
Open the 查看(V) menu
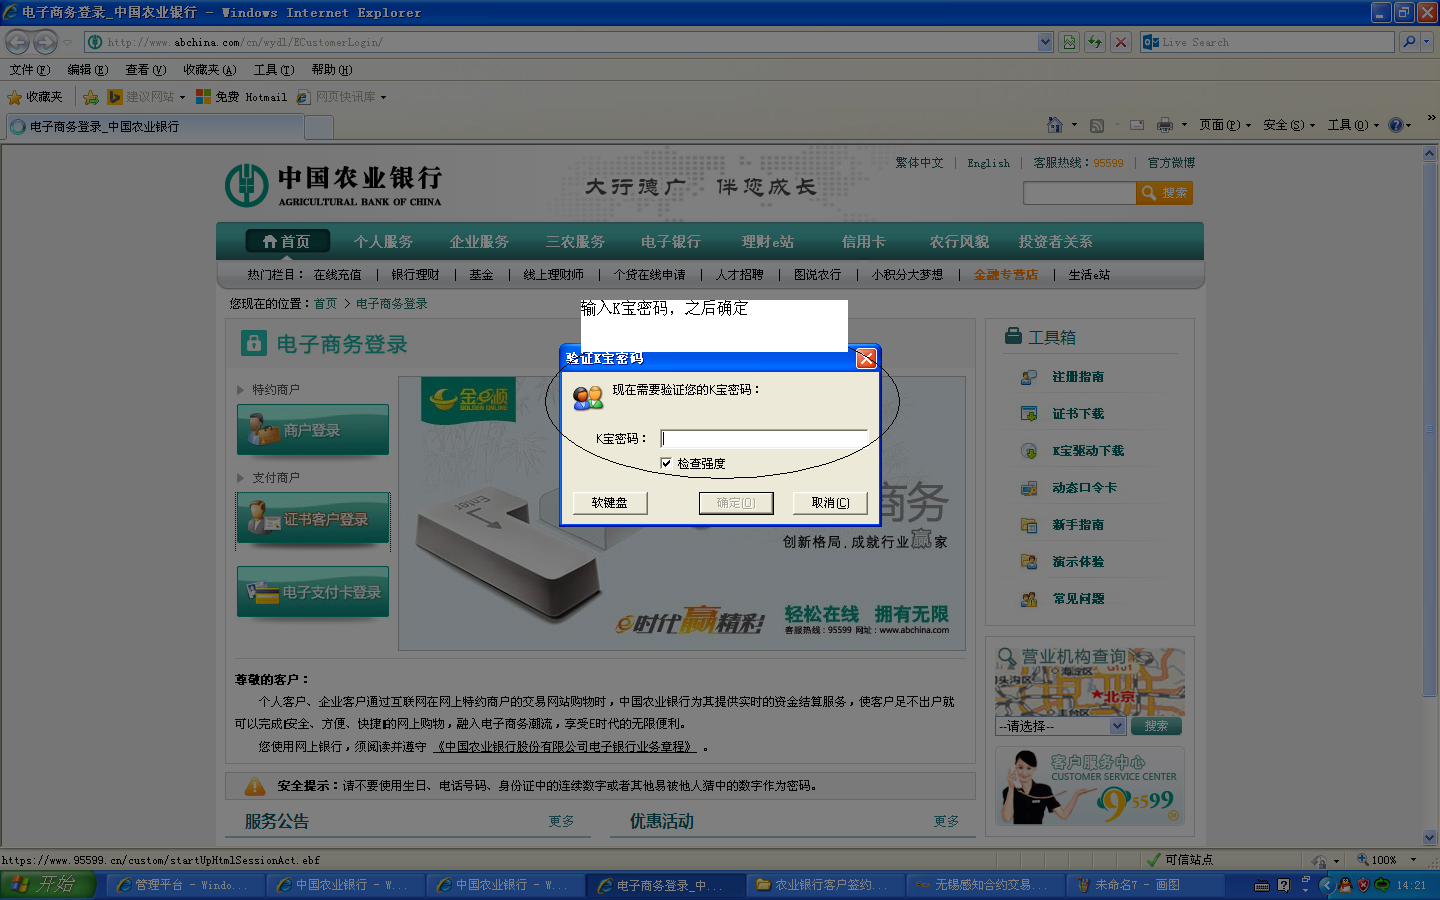click(145, 70)
